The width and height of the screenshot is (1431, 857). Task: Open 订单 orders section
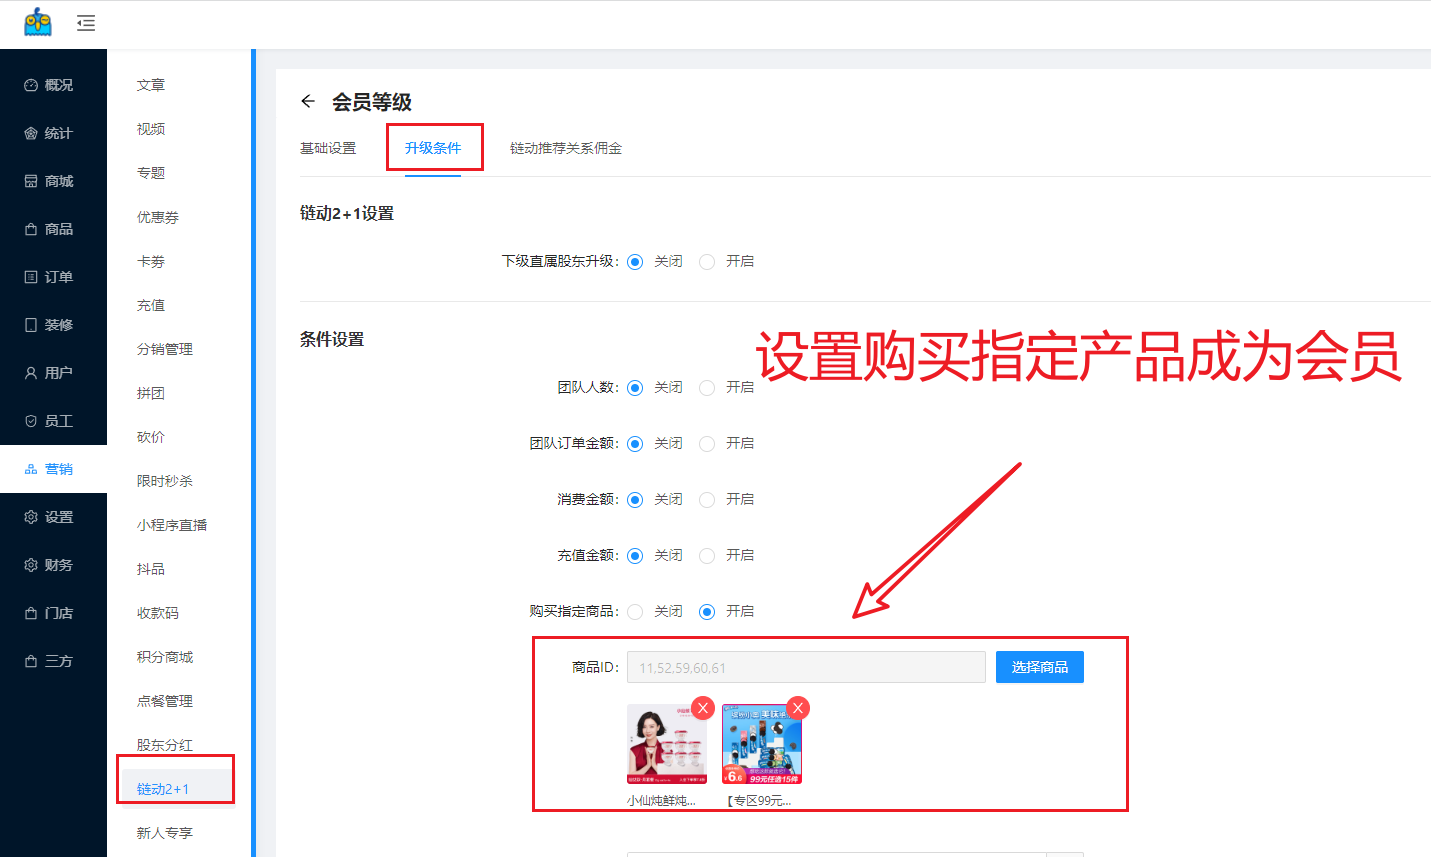50,277
